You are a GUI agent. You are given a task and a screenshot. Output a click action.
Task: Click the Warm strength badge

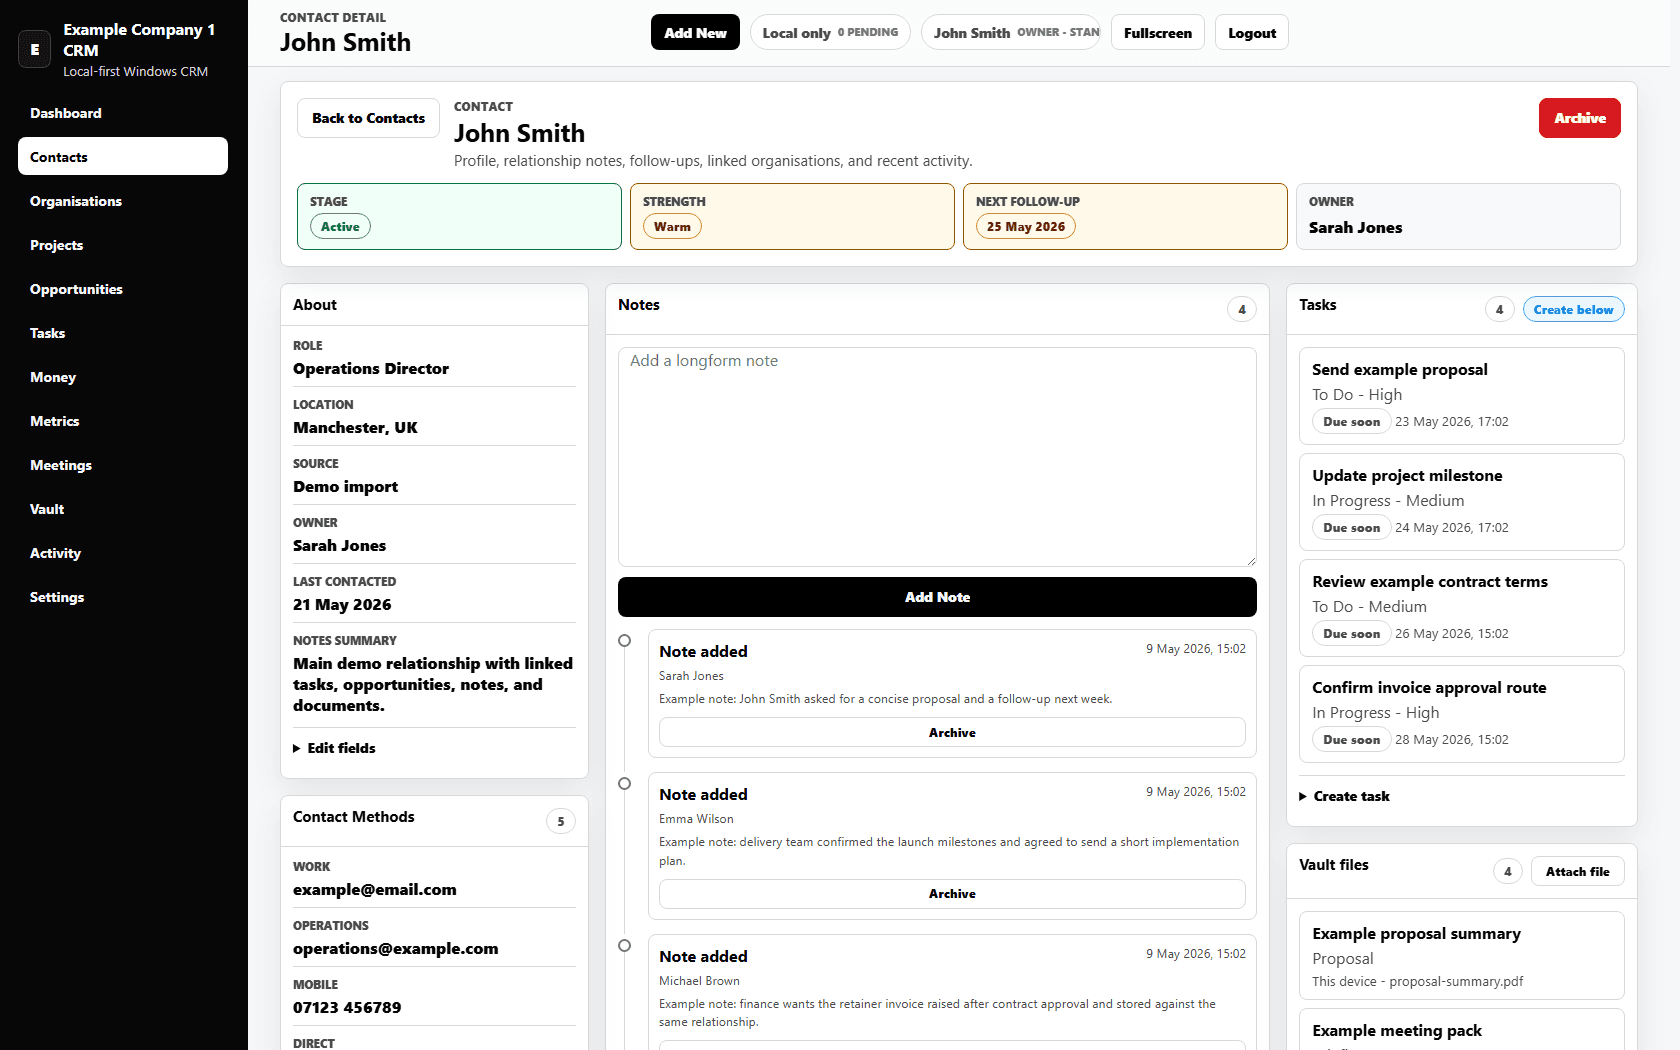(672, 227)
